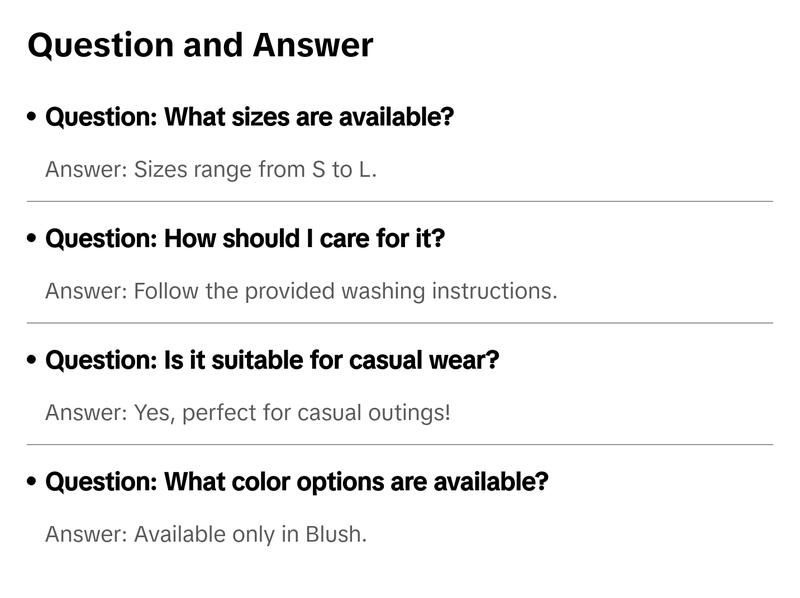Click the answer "Available only in Blush."
This screenshot has height=598, width=800.
tap(206, 534)
